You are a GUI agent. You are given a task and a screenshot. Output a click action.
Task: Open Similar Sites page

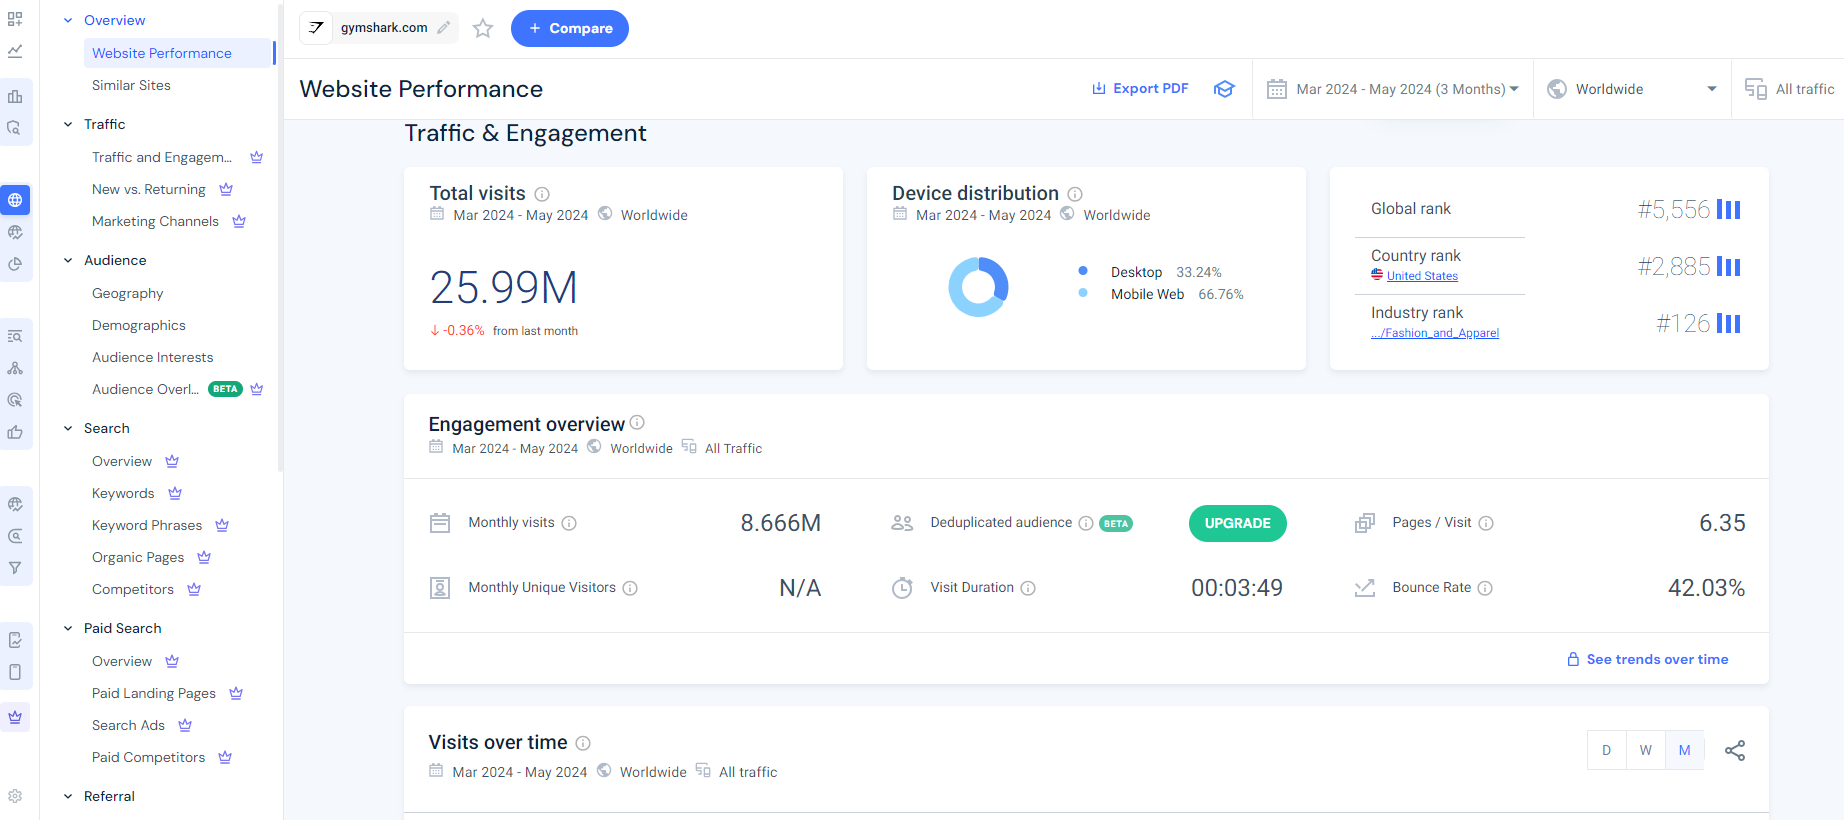(131, 85)
